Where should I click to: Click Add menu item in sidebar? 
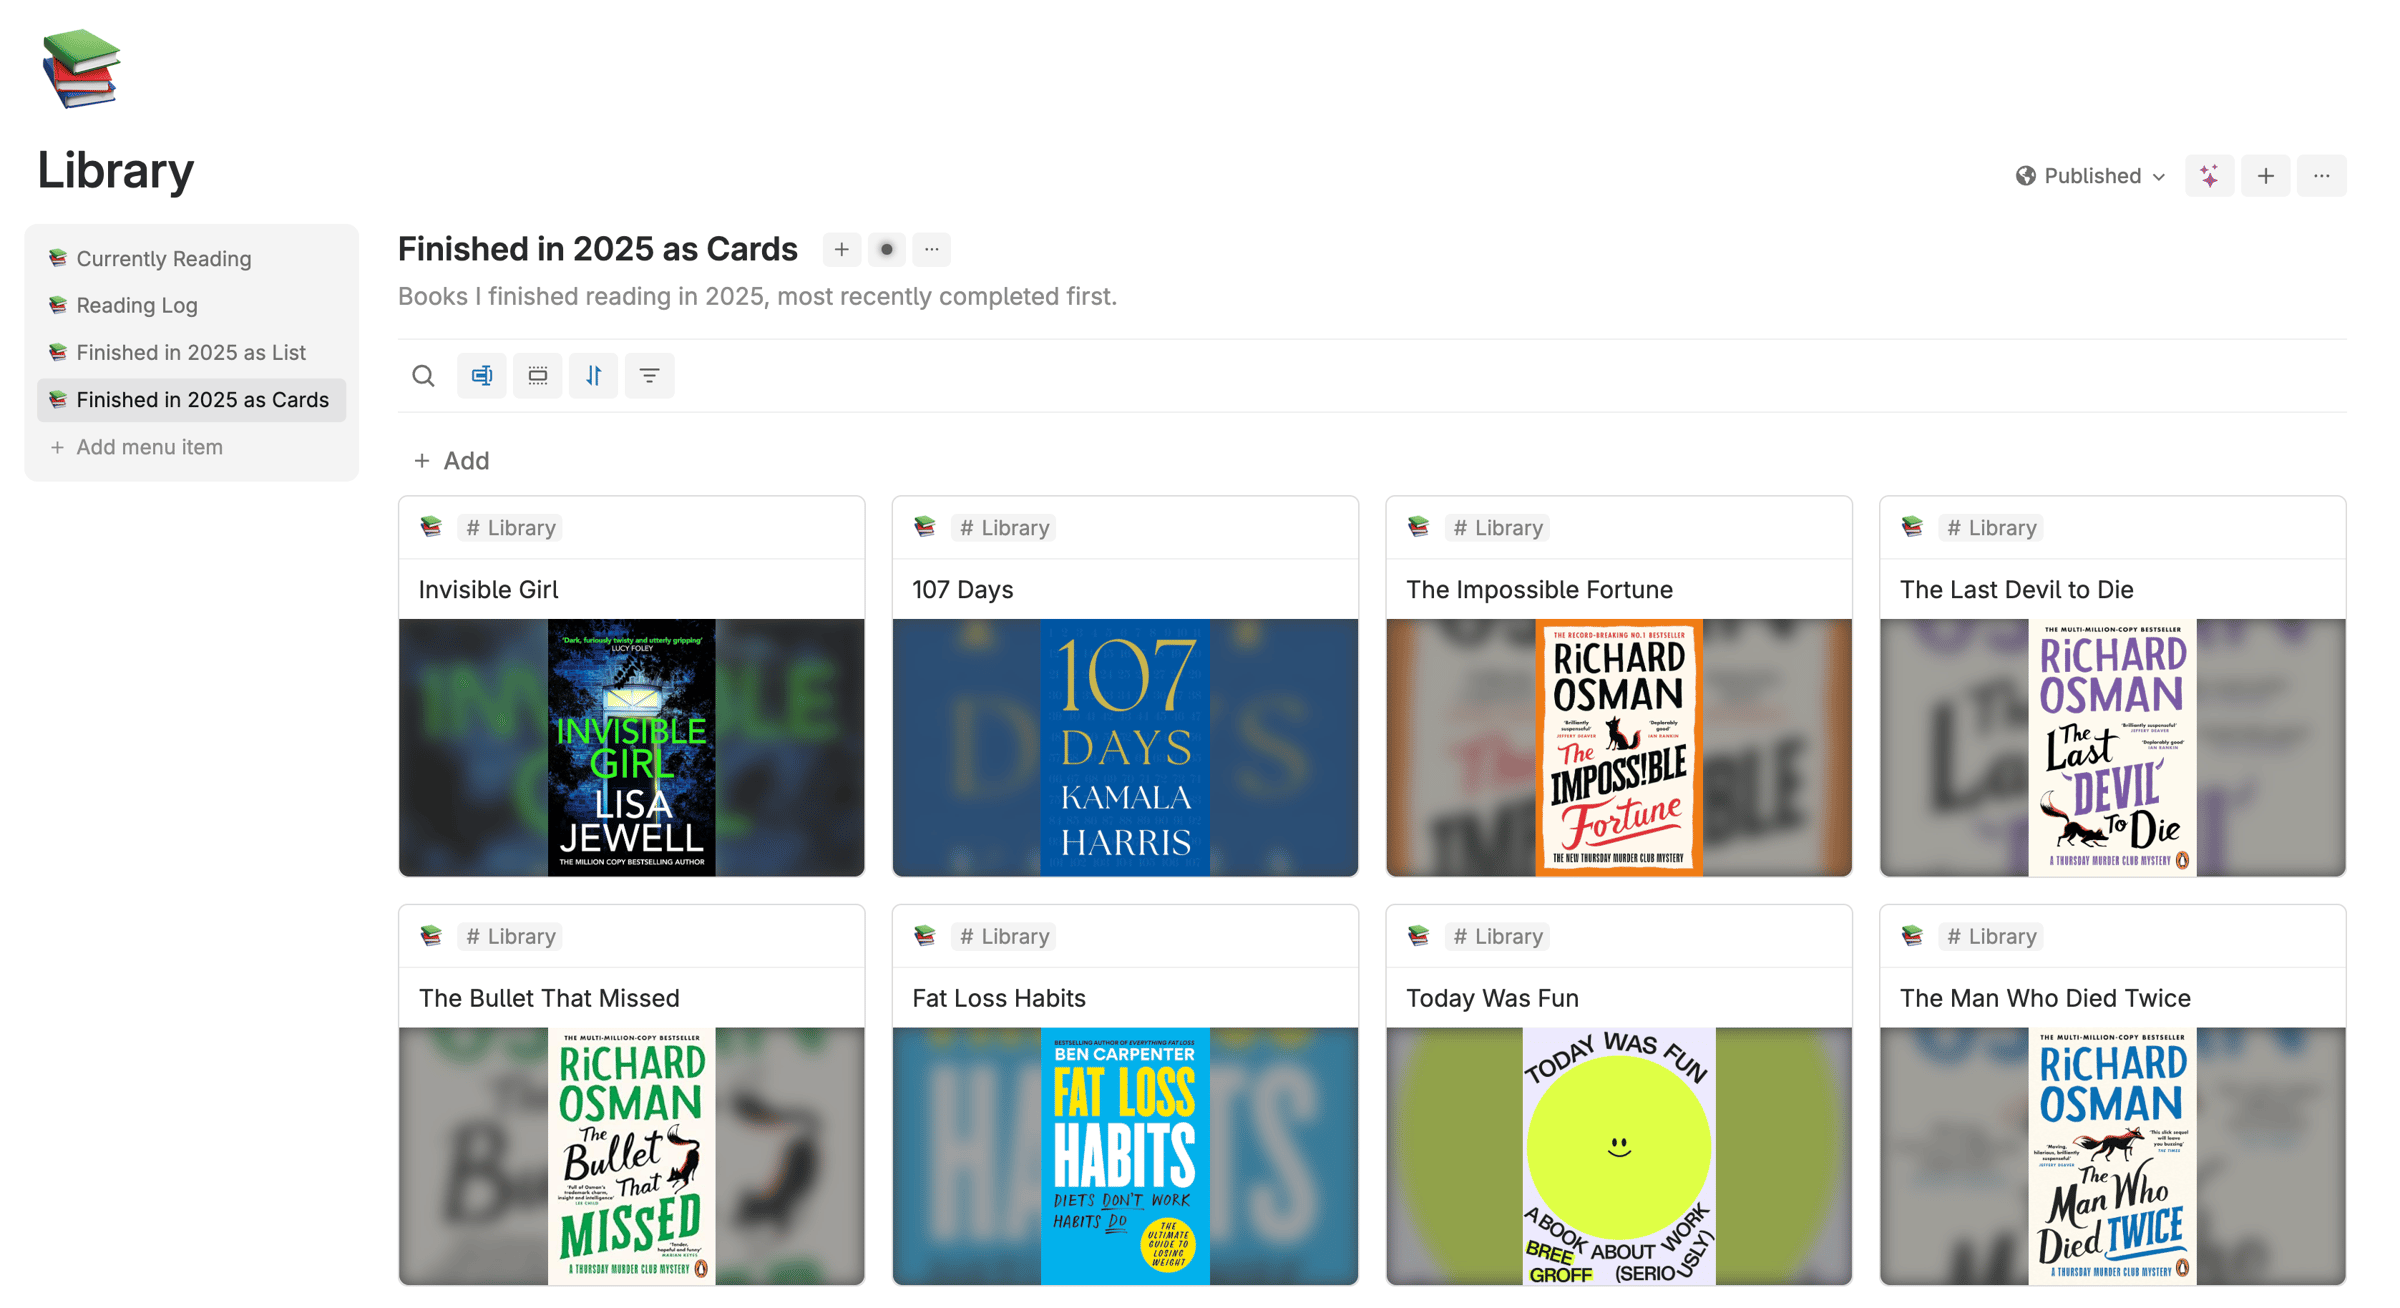[x=149, y=447]
